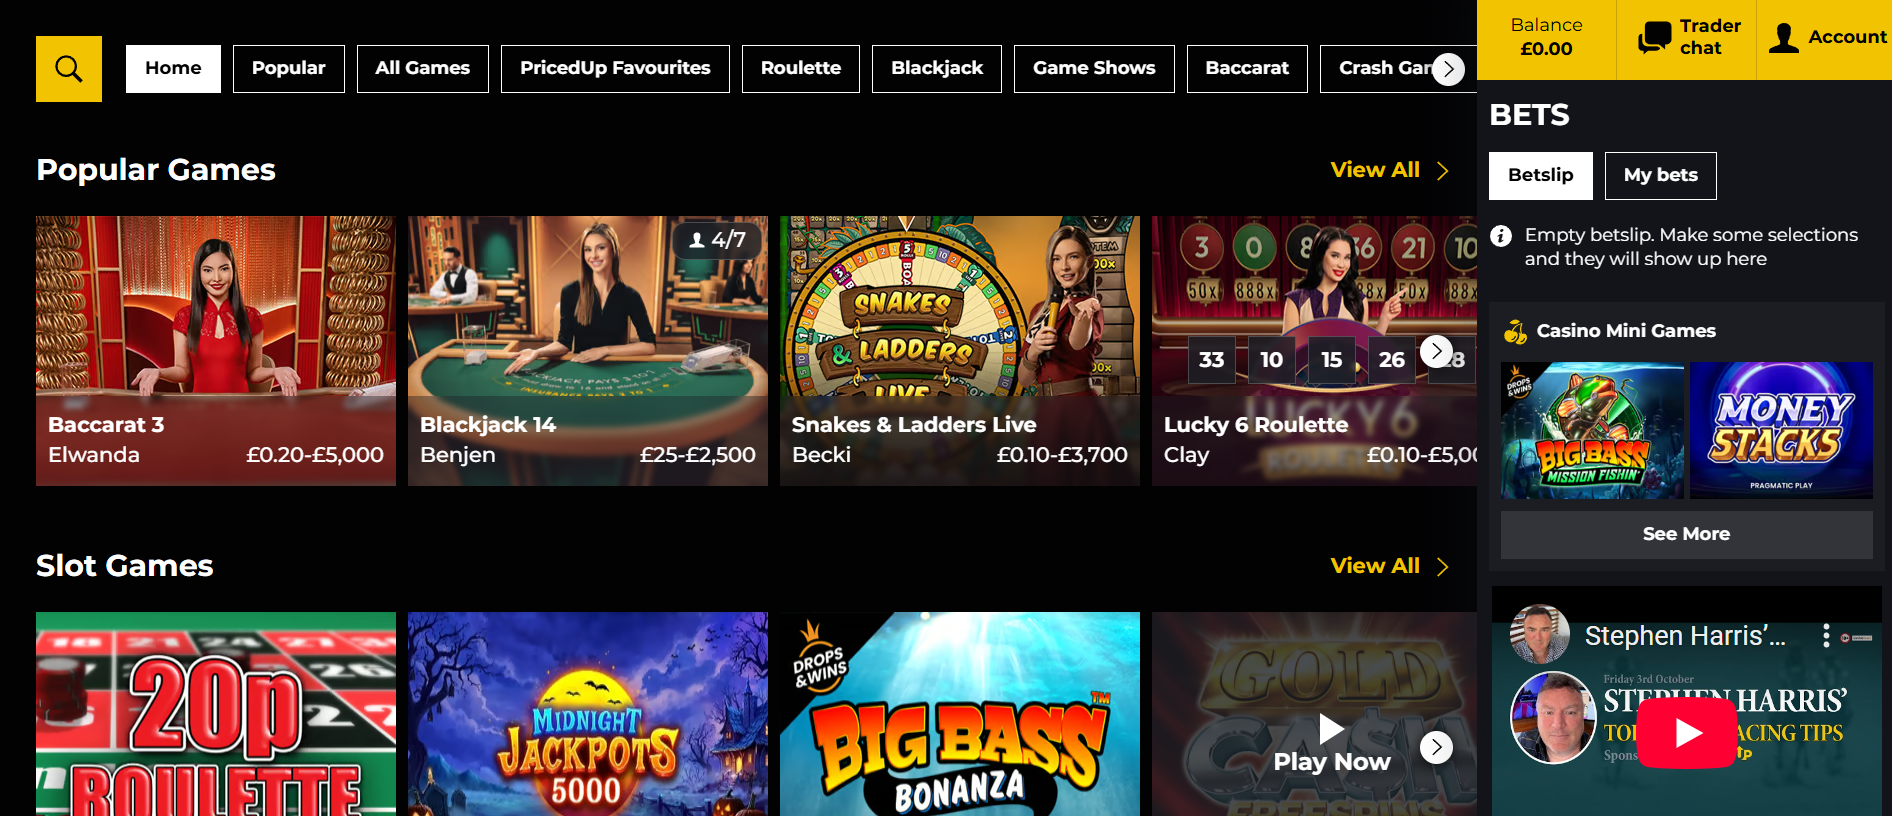This screenshot has width=1892, height=816.
Task: Switch to the My bets tab
Action: click(1660, 176)
